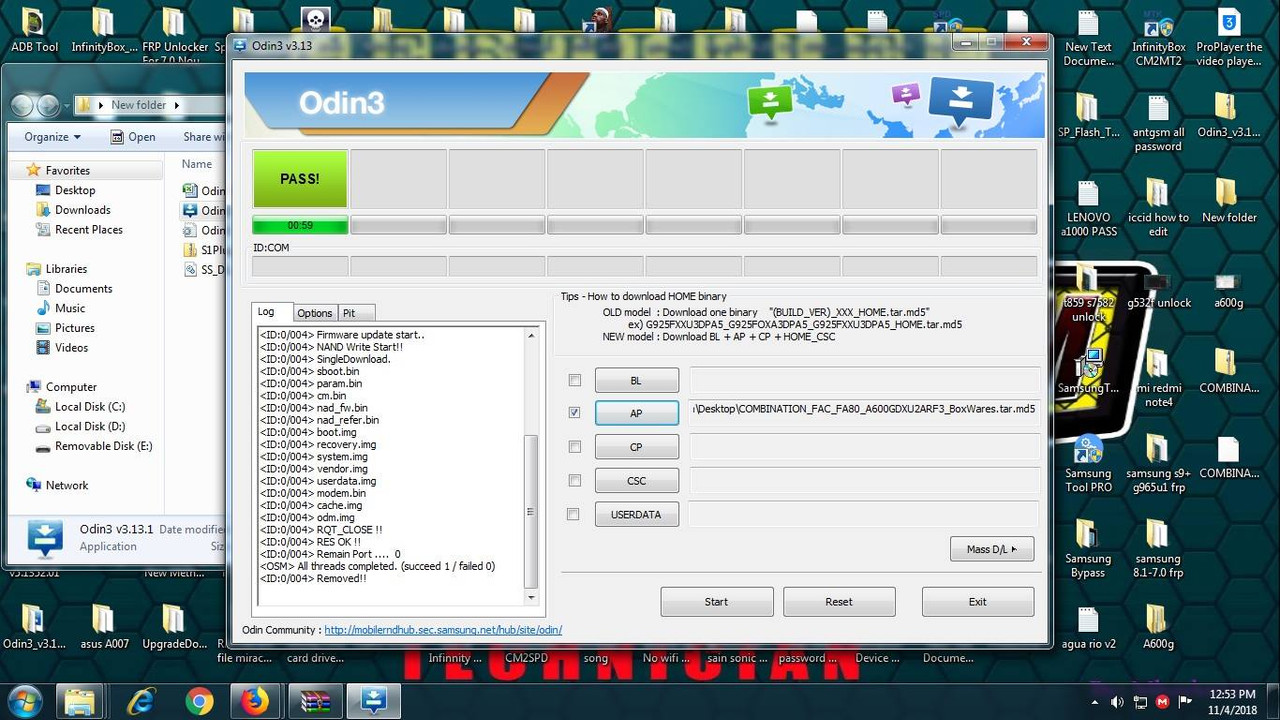1280x720 pixels.
Task: Open antgsm all password text file
Action: [1158, 124]
